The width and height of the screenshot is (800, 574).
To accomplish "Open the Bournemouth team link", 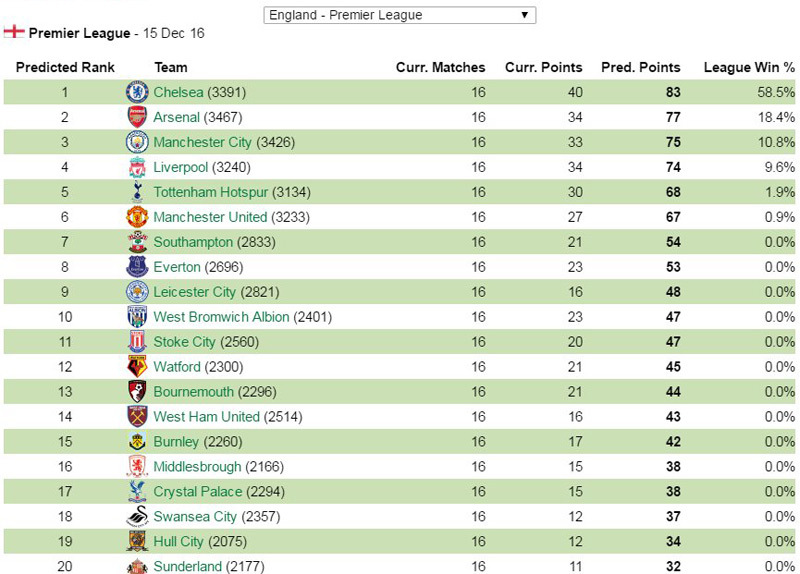I will click(193, 392).
